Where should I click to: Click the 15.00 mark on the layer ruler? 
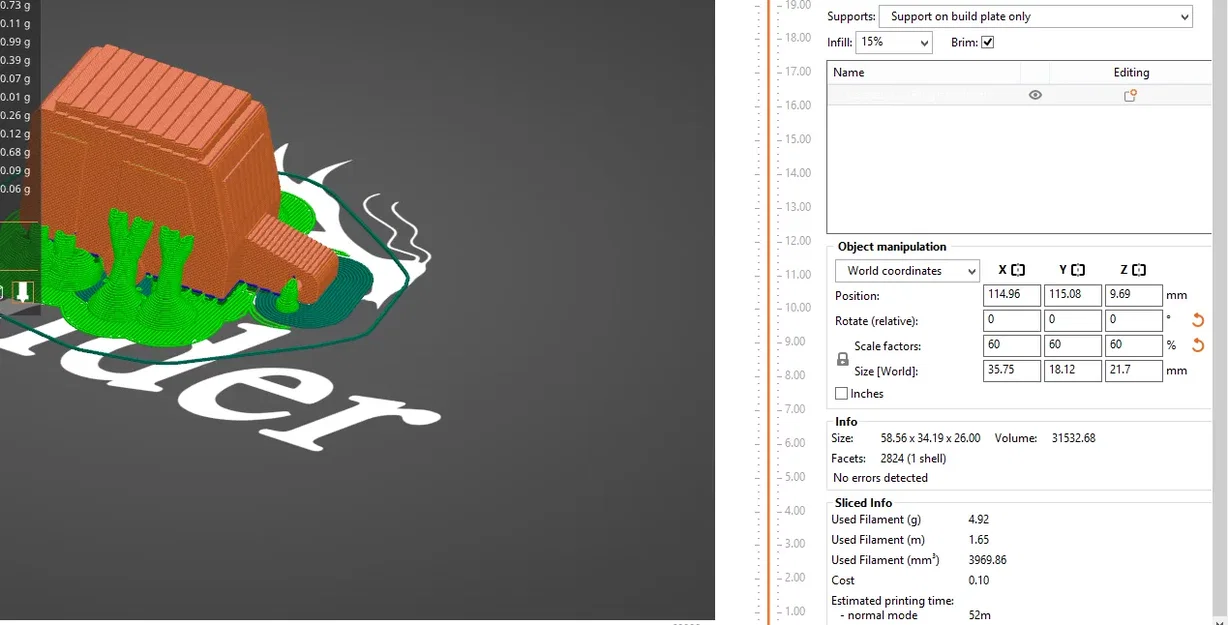pos(797,139)
